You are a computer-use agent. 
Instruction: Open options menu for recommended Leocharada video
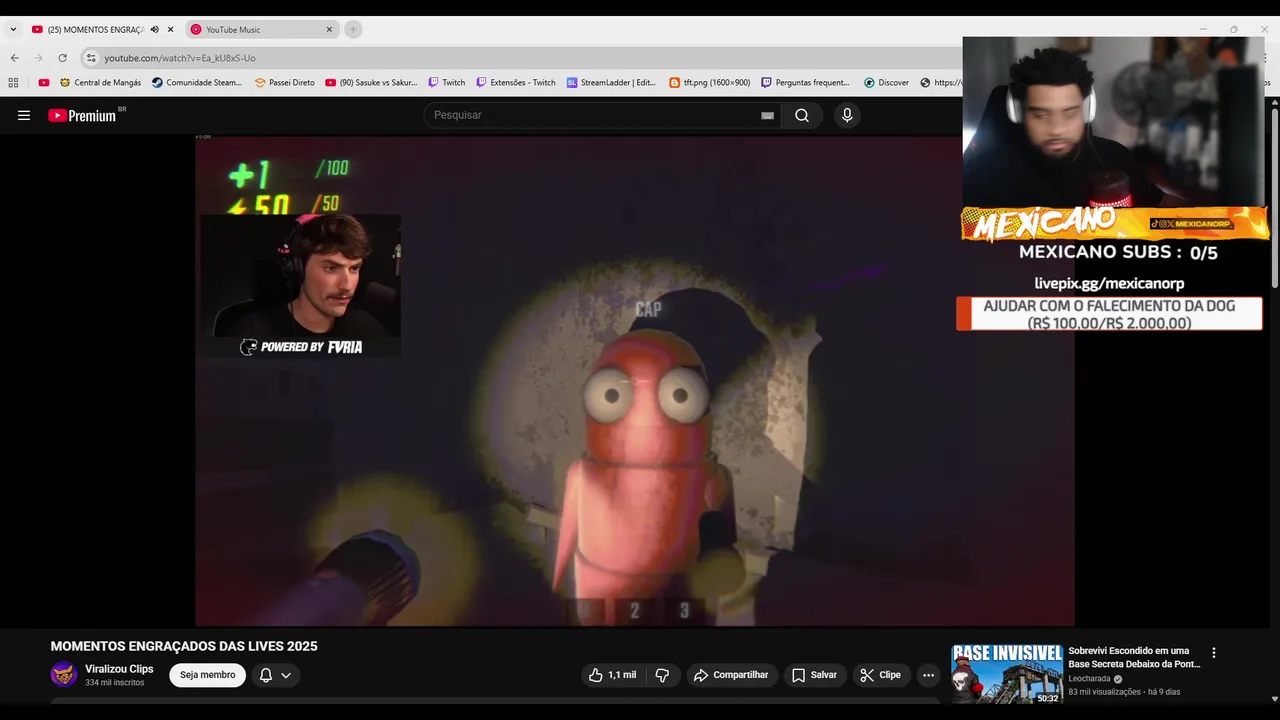[1214, 653]
